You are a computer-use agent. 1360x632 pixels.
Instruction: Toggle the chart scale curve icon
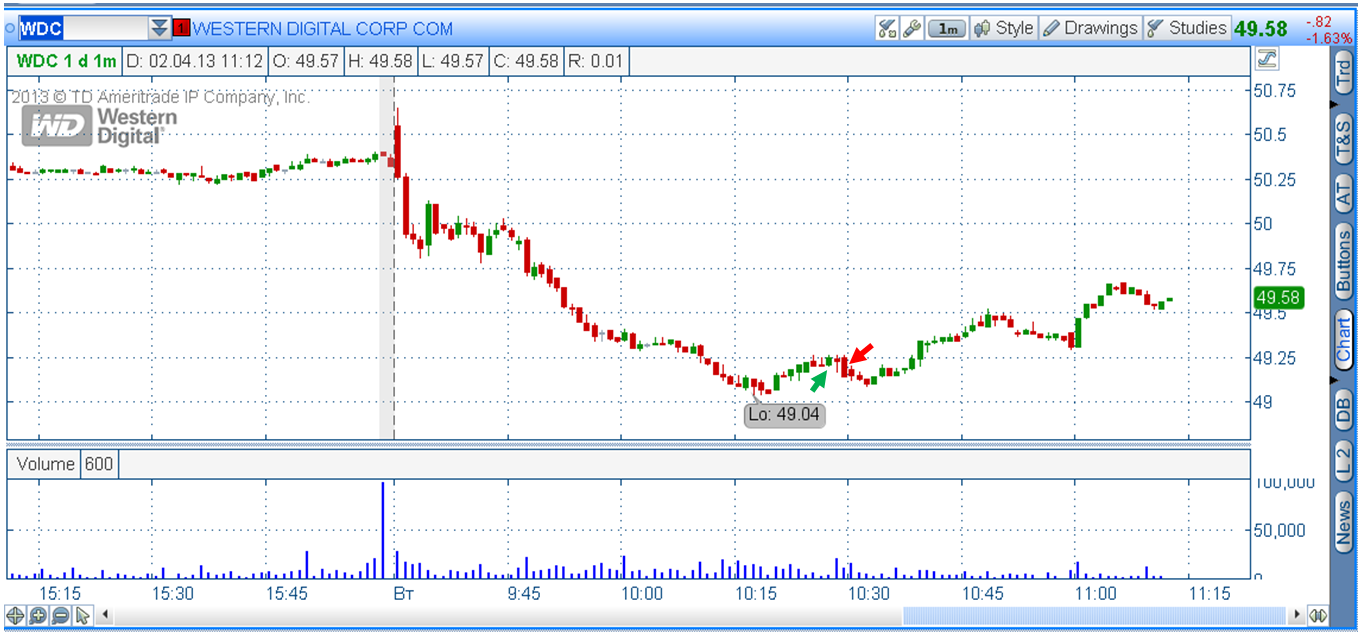point(1267,59)
